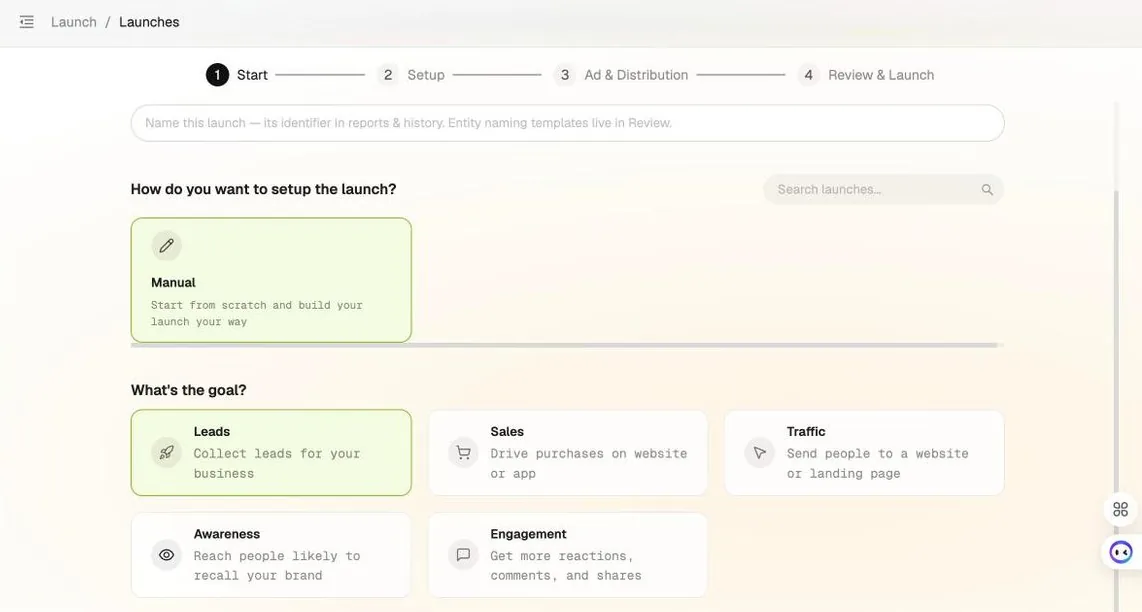Open the command grid floating icon
1142x612 pixels.
[x=1121, y=509]
